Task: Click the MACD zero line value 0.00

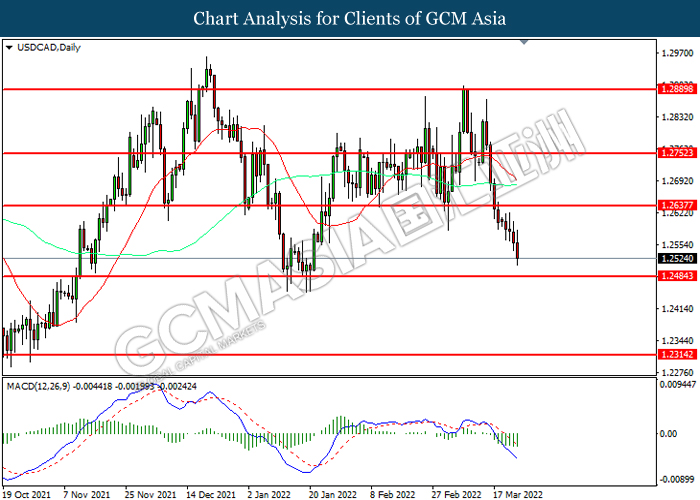Action: tap(668, 433)
